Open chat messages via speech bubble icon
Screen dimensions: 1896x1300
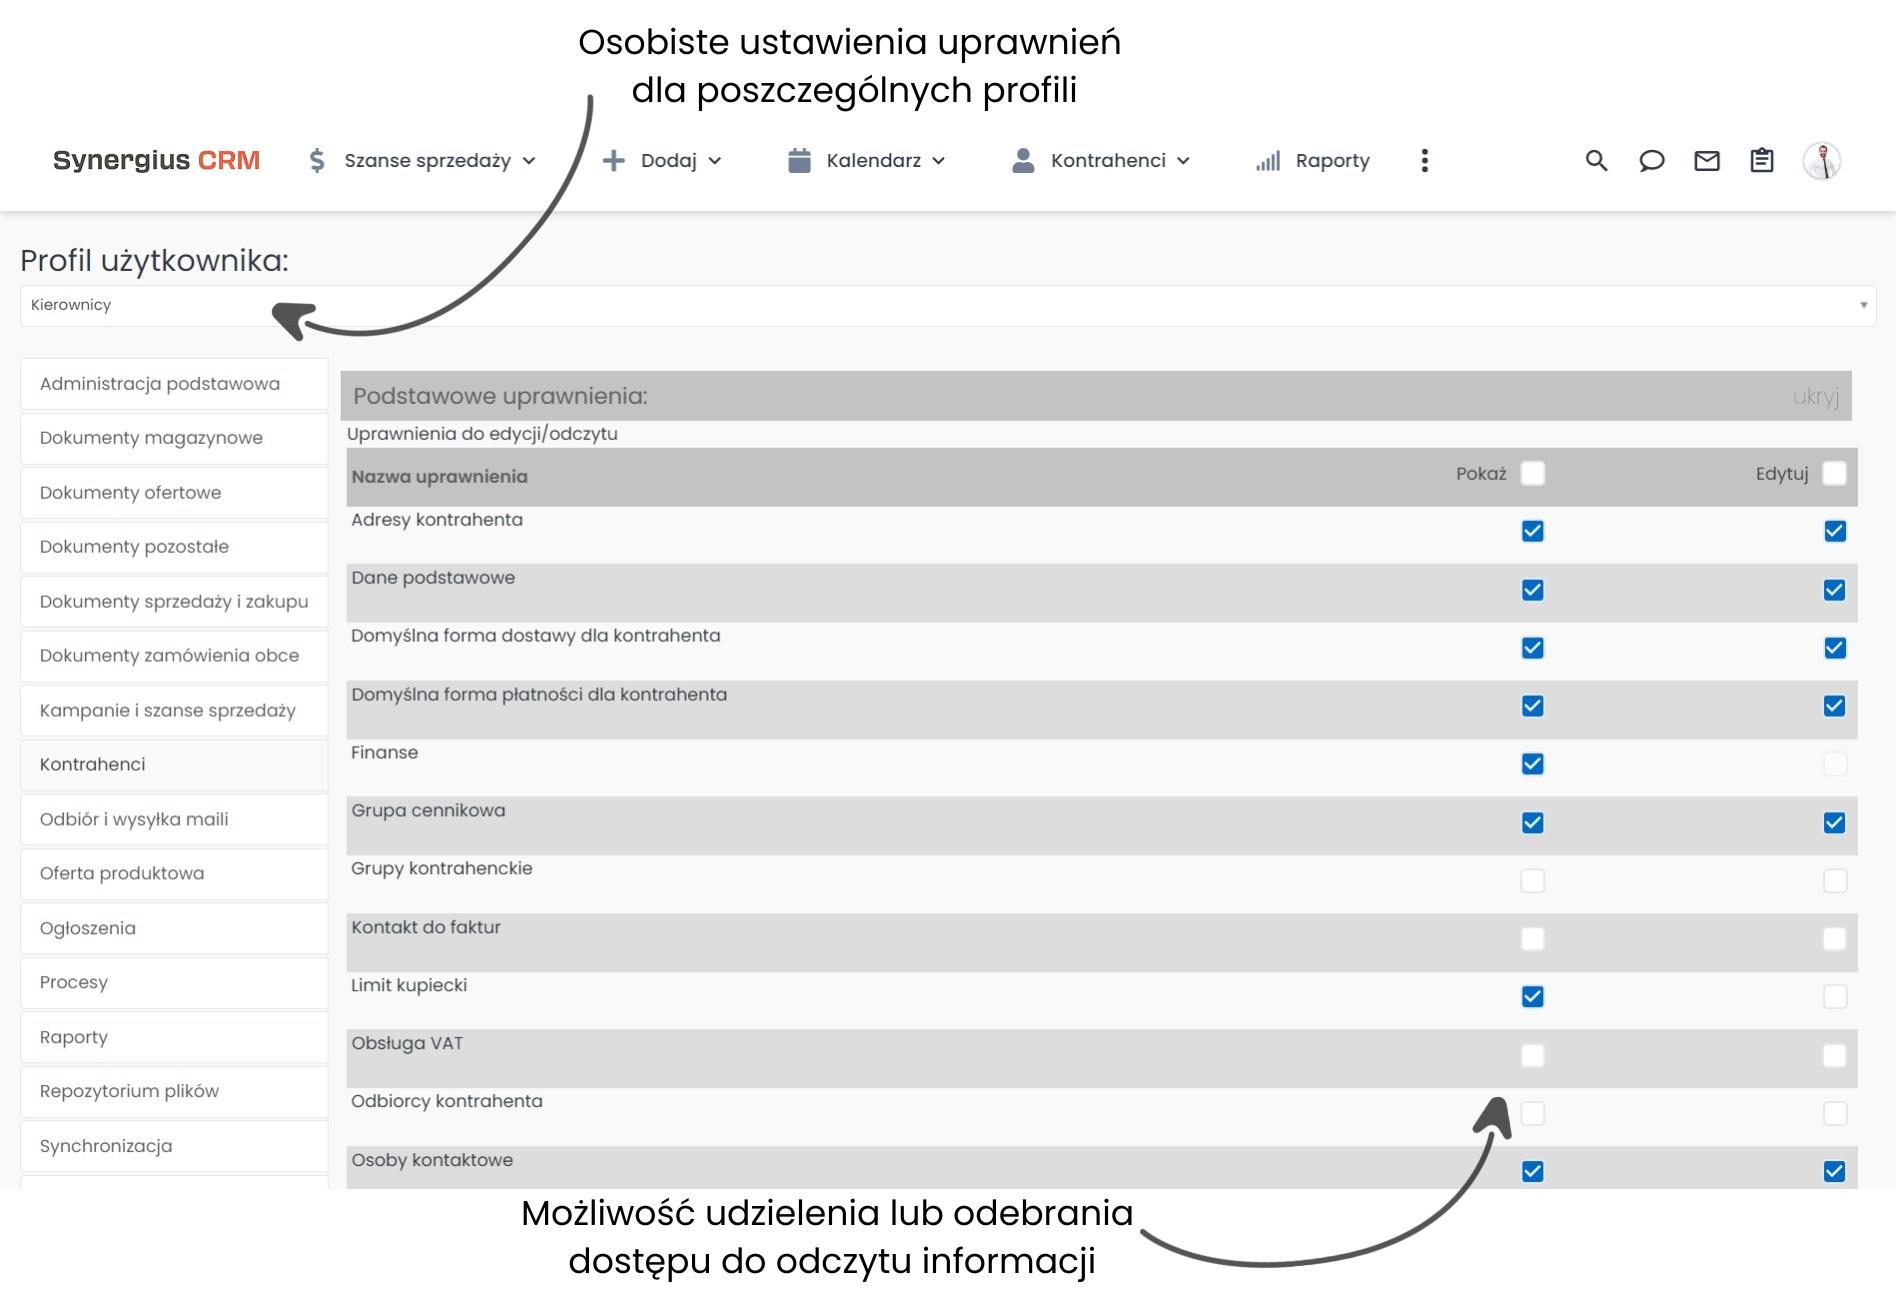[1652, 160]
